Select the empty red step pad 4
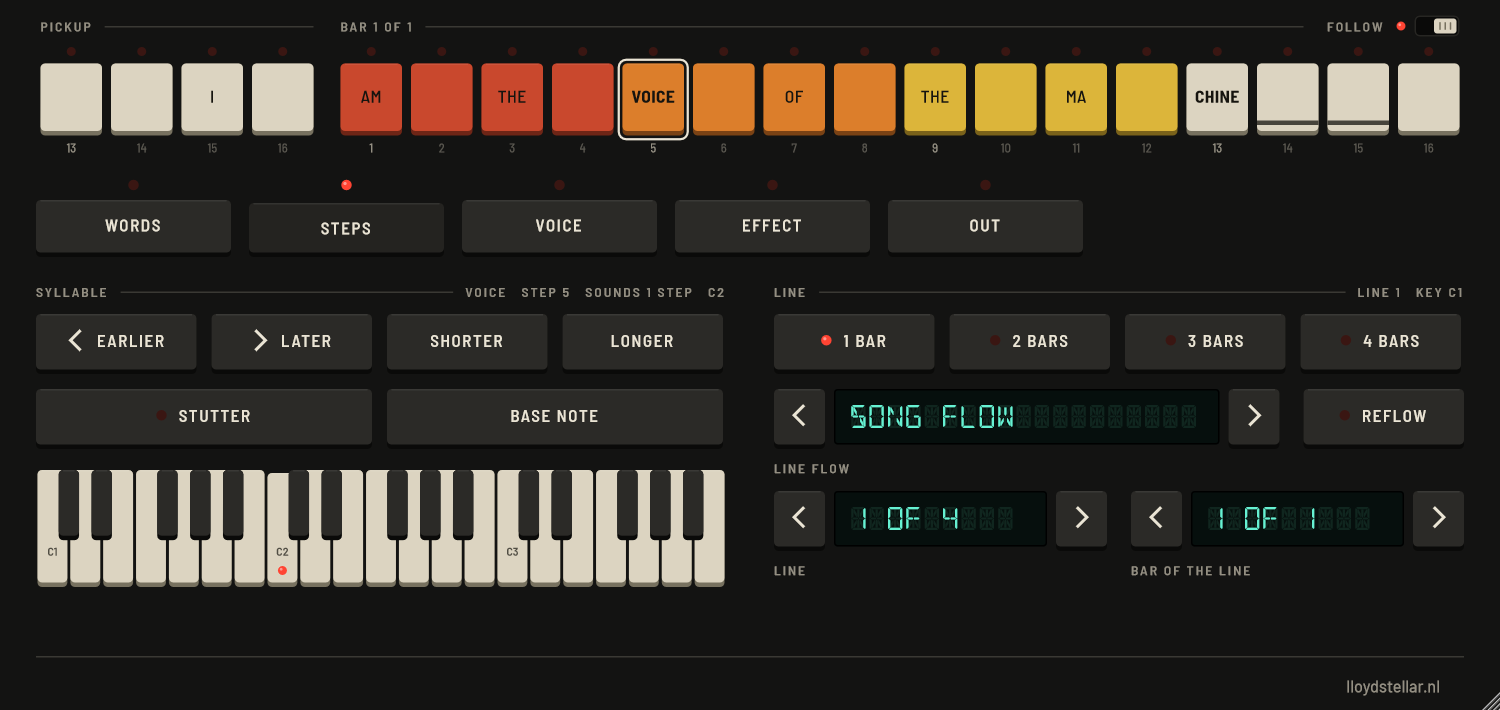Viewport: 1500px width, 710px height. (583, 97)
